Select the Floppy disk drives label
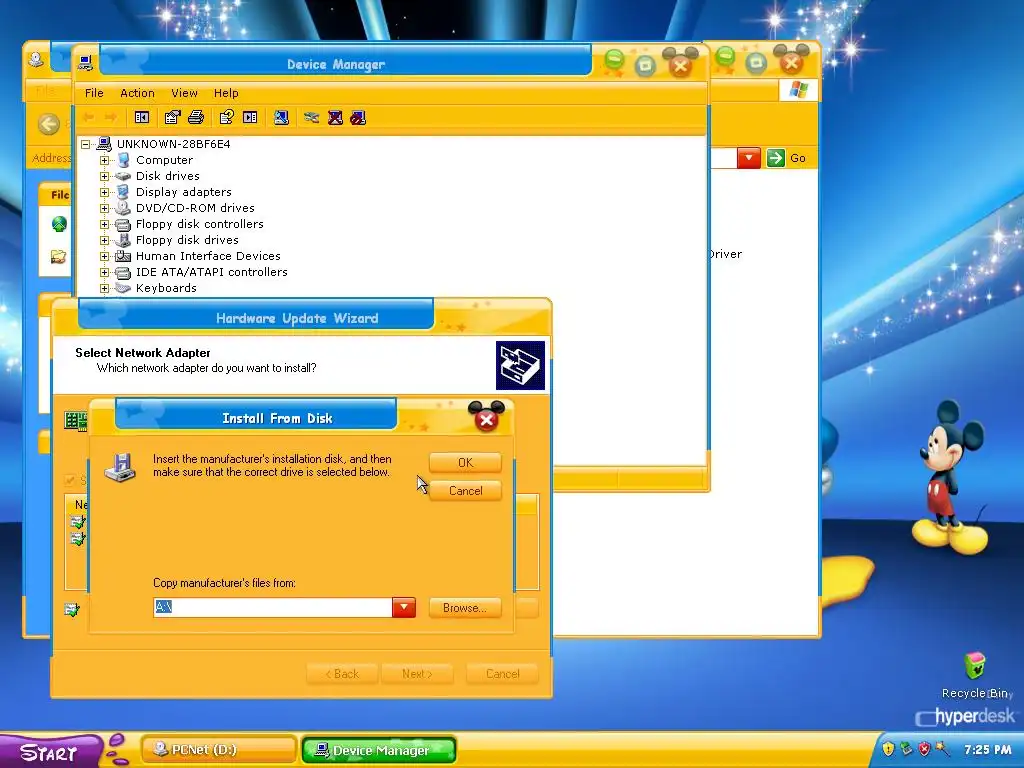 tap(187, 240)
